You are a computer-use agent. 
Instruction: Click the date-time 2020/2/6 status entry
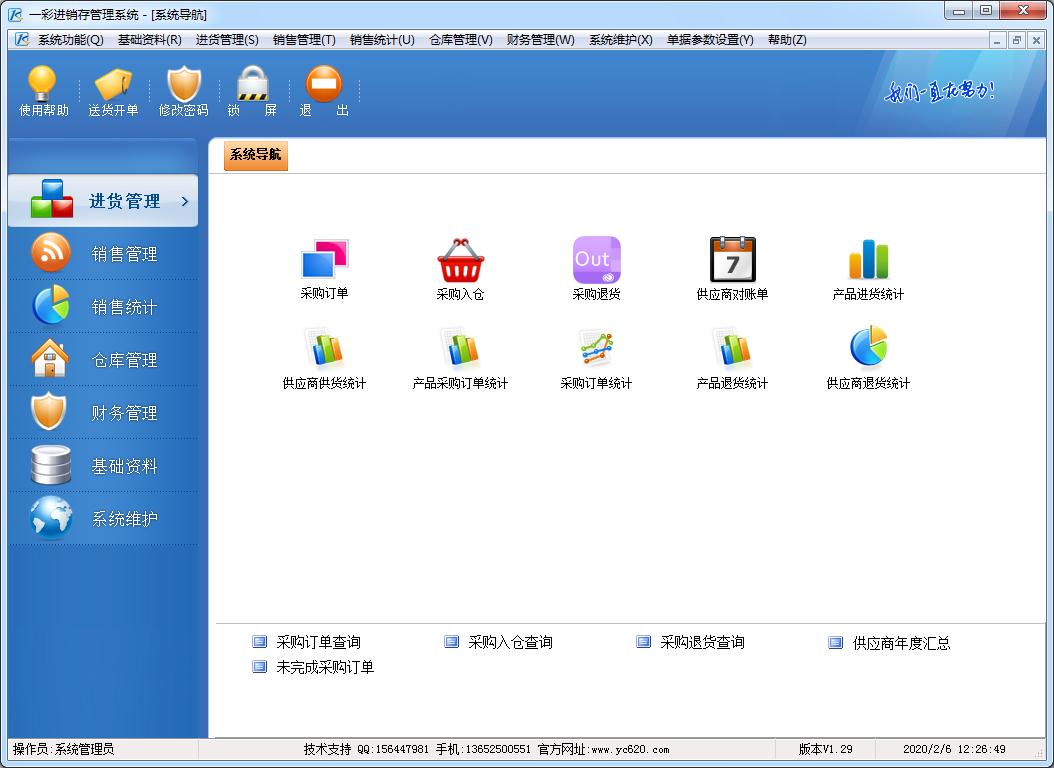coord(954,749)
